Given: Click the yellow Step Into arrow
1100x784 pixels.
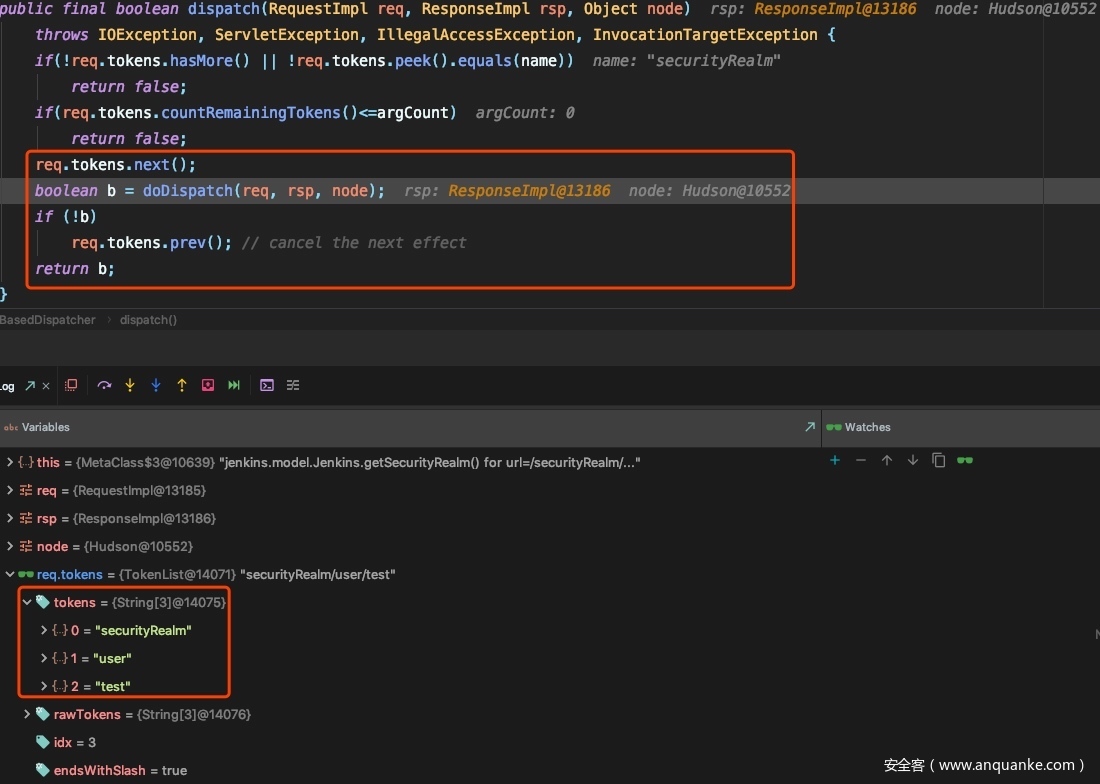Looking at the screenshot, I should coord(130,385).
